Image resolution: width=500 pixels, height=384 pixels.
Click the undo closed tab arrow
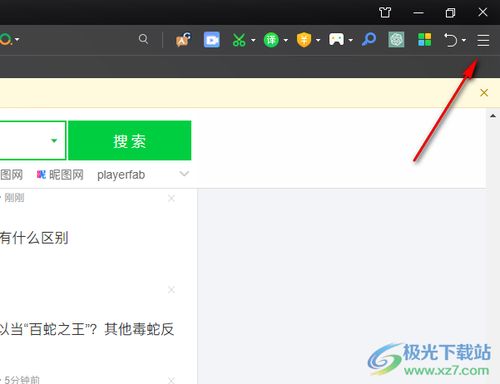click(x=451, y=40)
